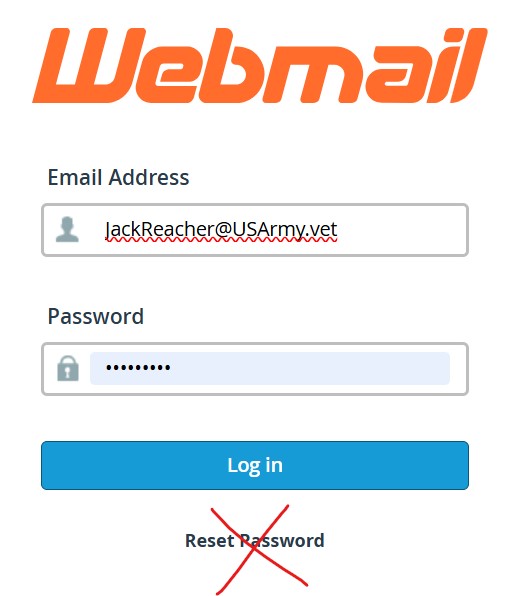The height and width of the screenshot is (596, 526).
Task: Click the padlock icon in password box
Action: point(68,368)
